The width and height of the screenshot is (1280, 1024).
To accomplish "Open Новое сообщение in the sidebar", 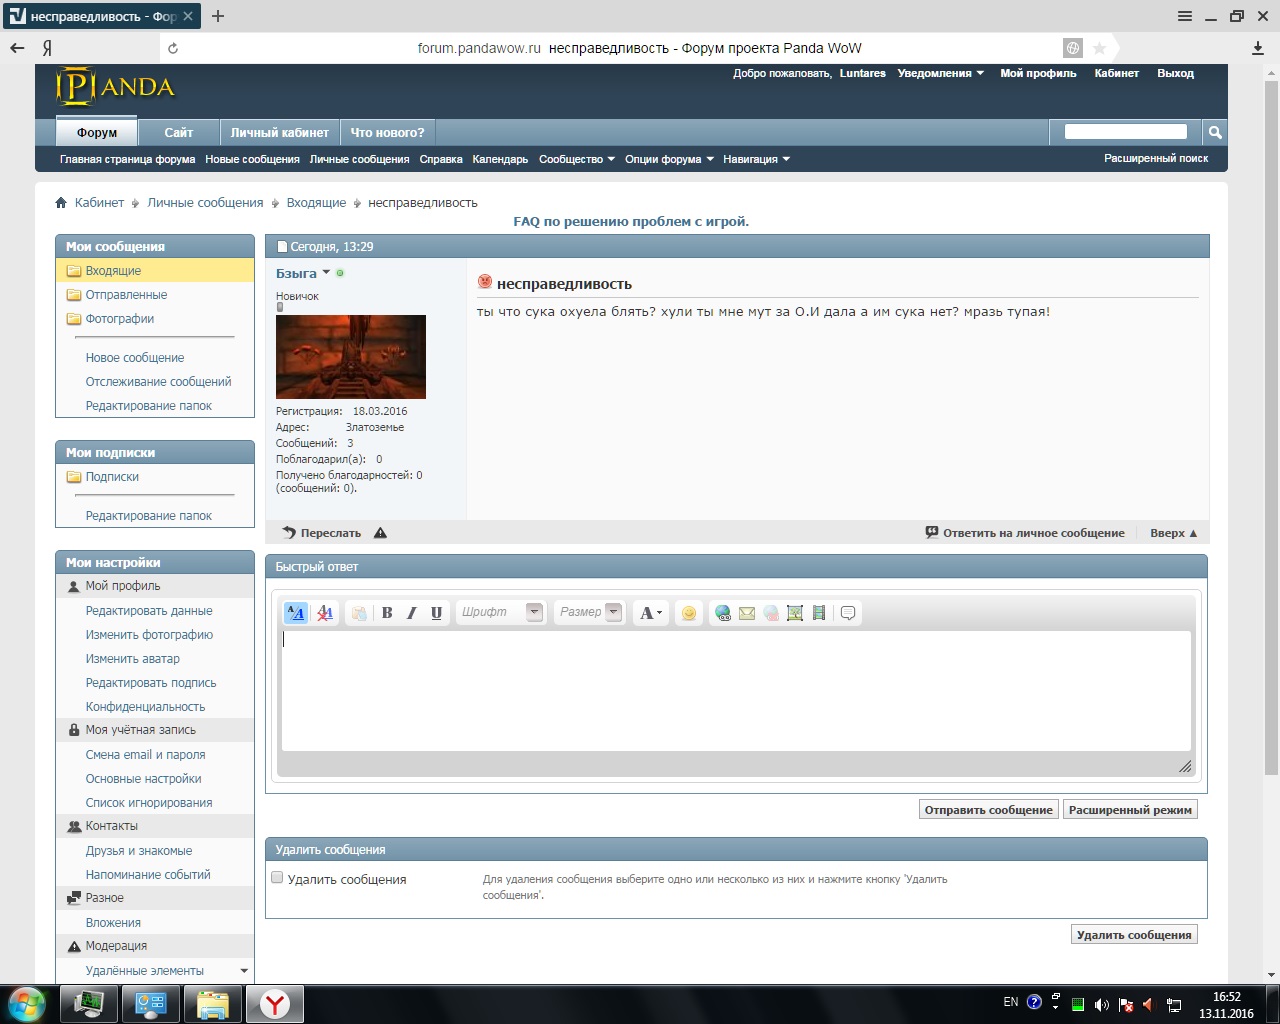I will pos(135,358).
